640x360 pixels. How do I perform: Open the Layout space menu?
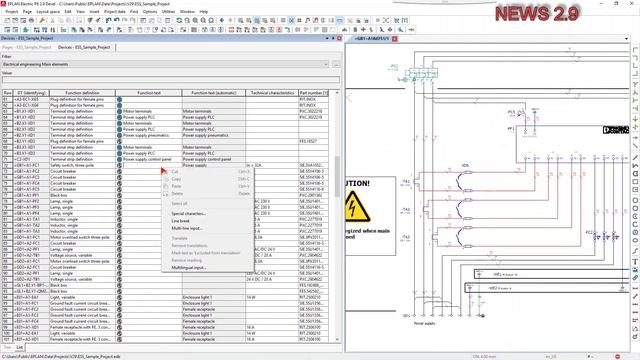tap(48, 11)
